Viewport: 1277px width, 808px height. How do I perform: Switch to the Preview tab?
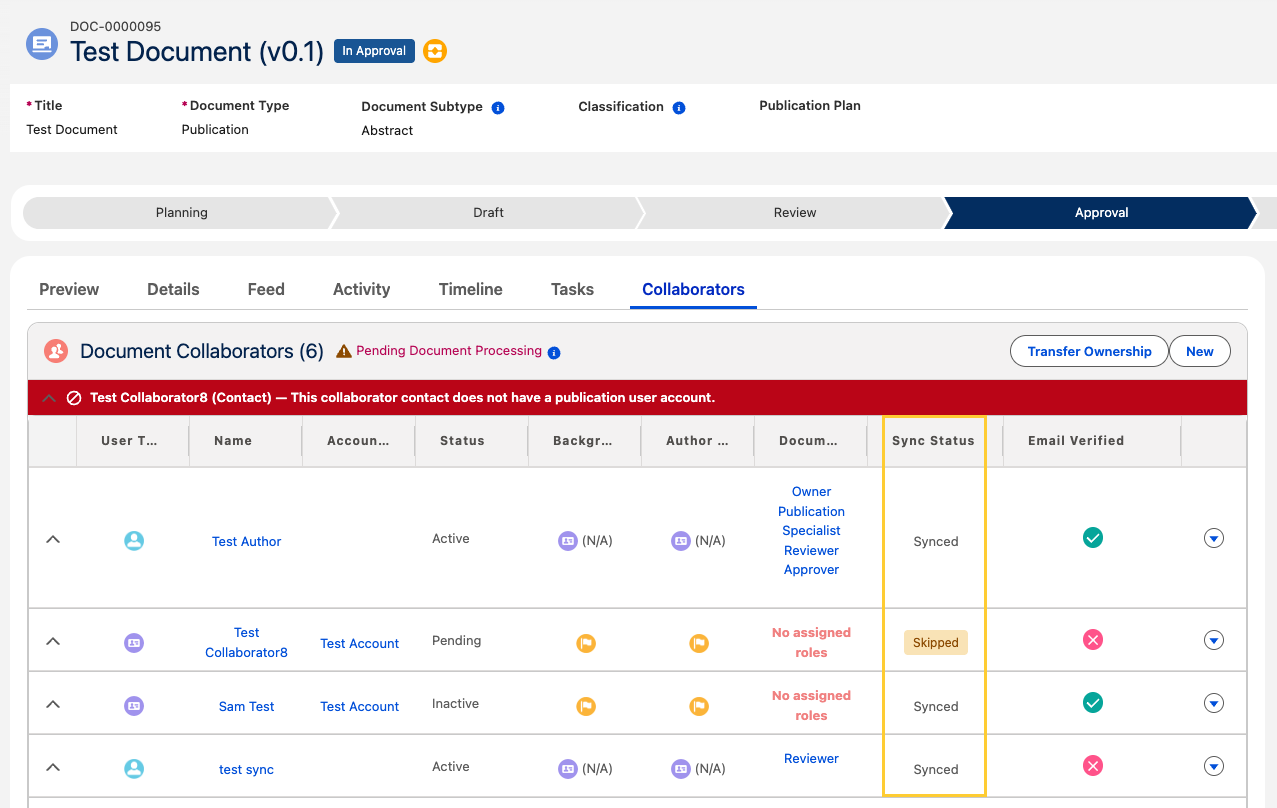(69, 289)
